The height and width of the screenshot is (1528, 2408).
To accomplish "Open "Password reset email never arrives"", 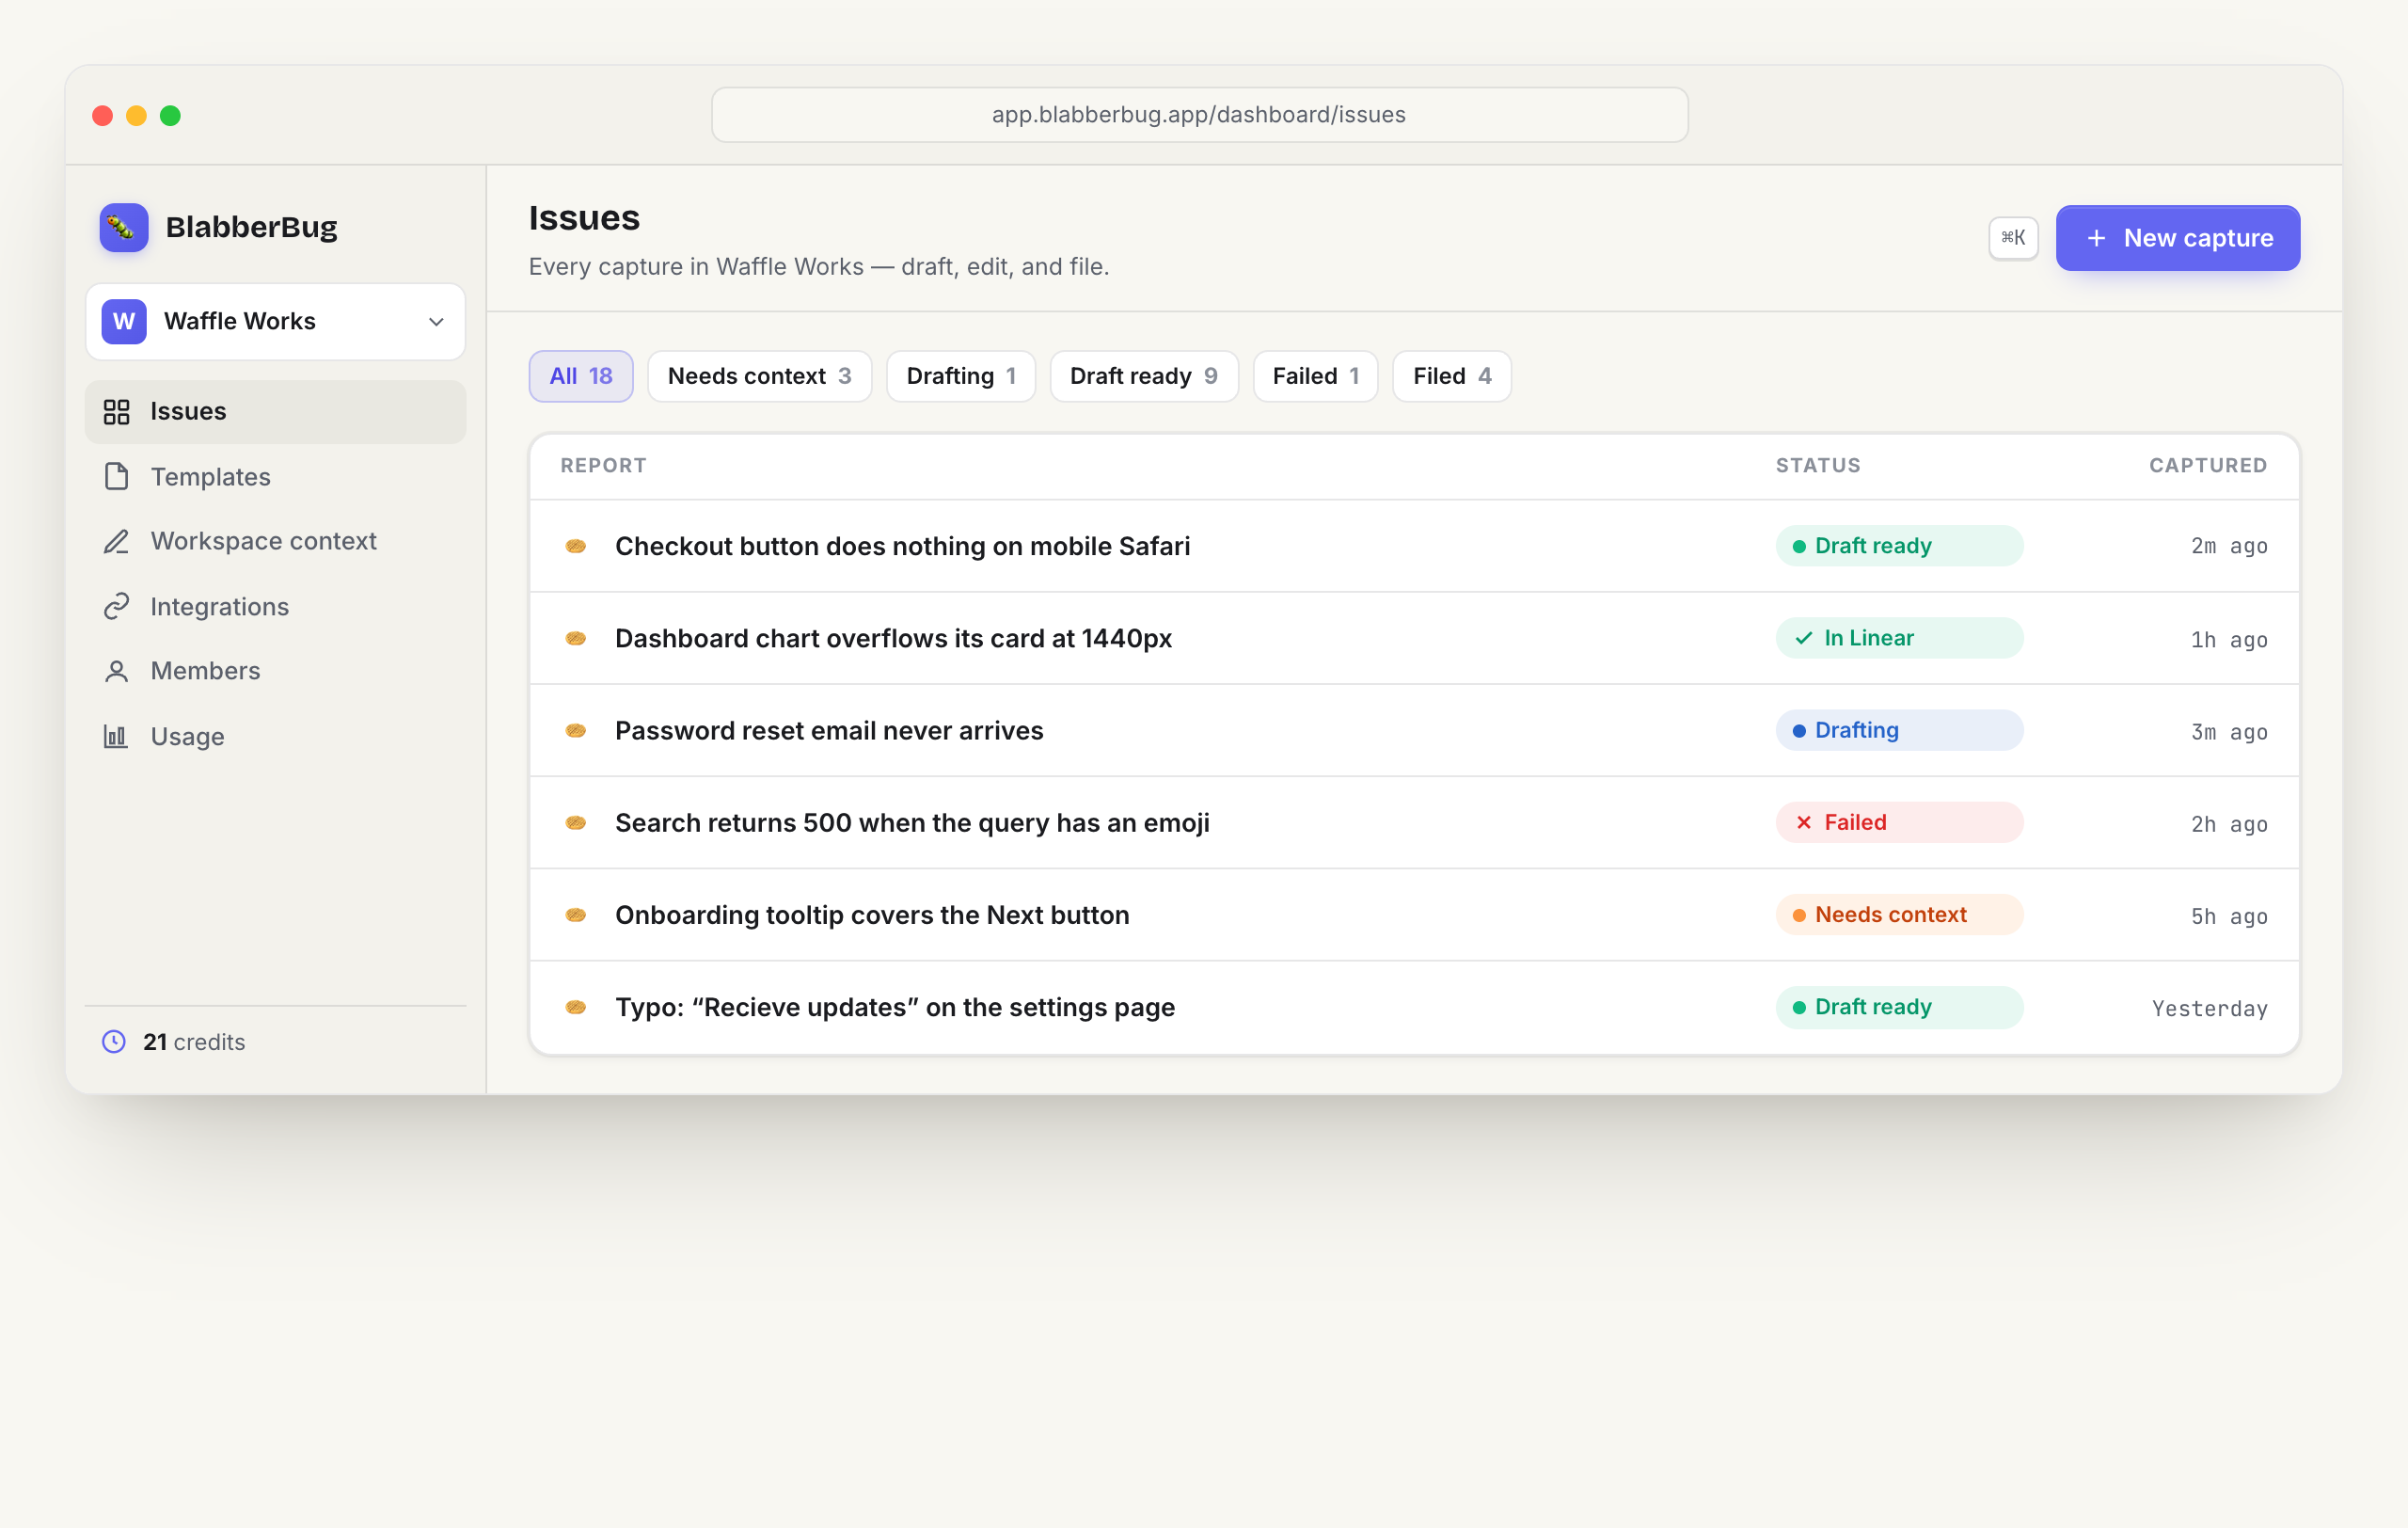I will [829, 731].
